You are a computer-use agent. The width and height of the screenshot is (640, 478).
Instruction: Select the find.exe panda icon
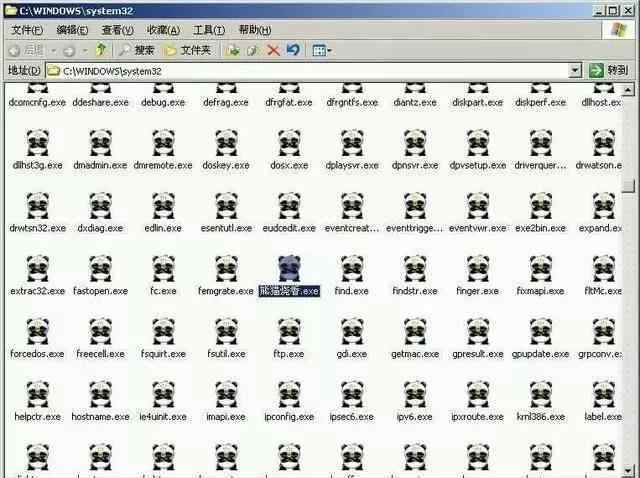(352, 269)
